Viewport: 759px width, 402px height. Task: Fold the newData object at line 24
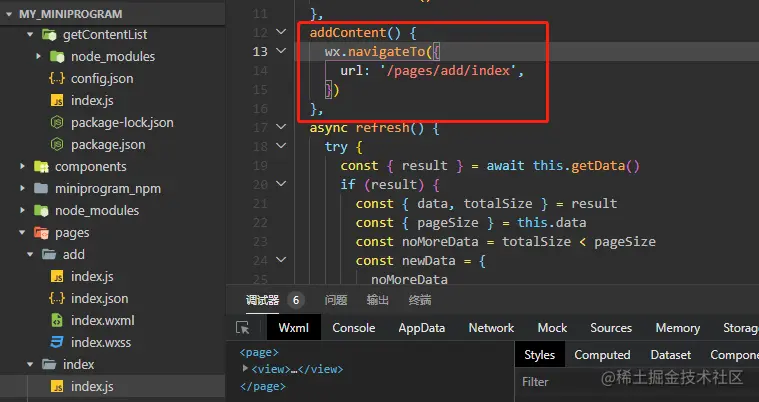click(281, 260)
